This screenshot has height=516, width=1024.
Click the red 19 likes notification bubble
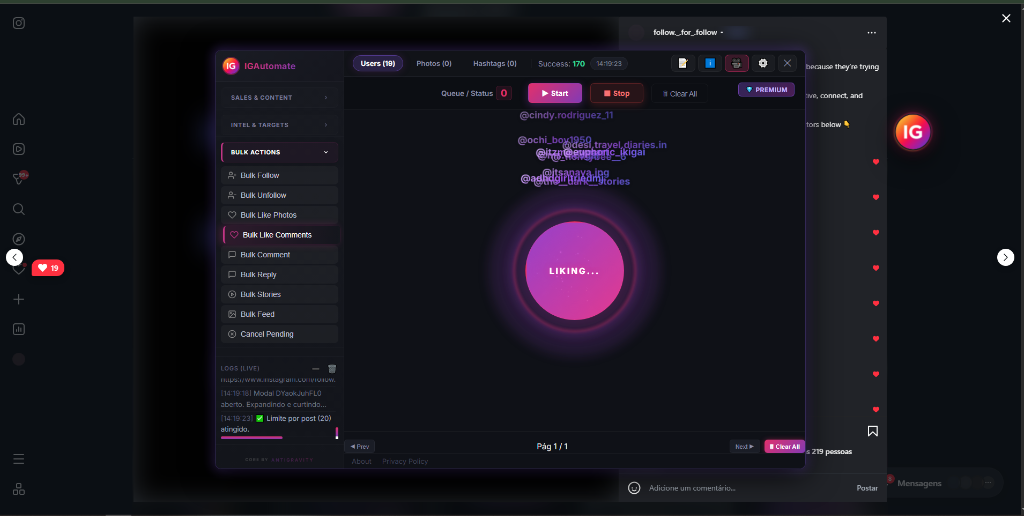coord(48,268)
